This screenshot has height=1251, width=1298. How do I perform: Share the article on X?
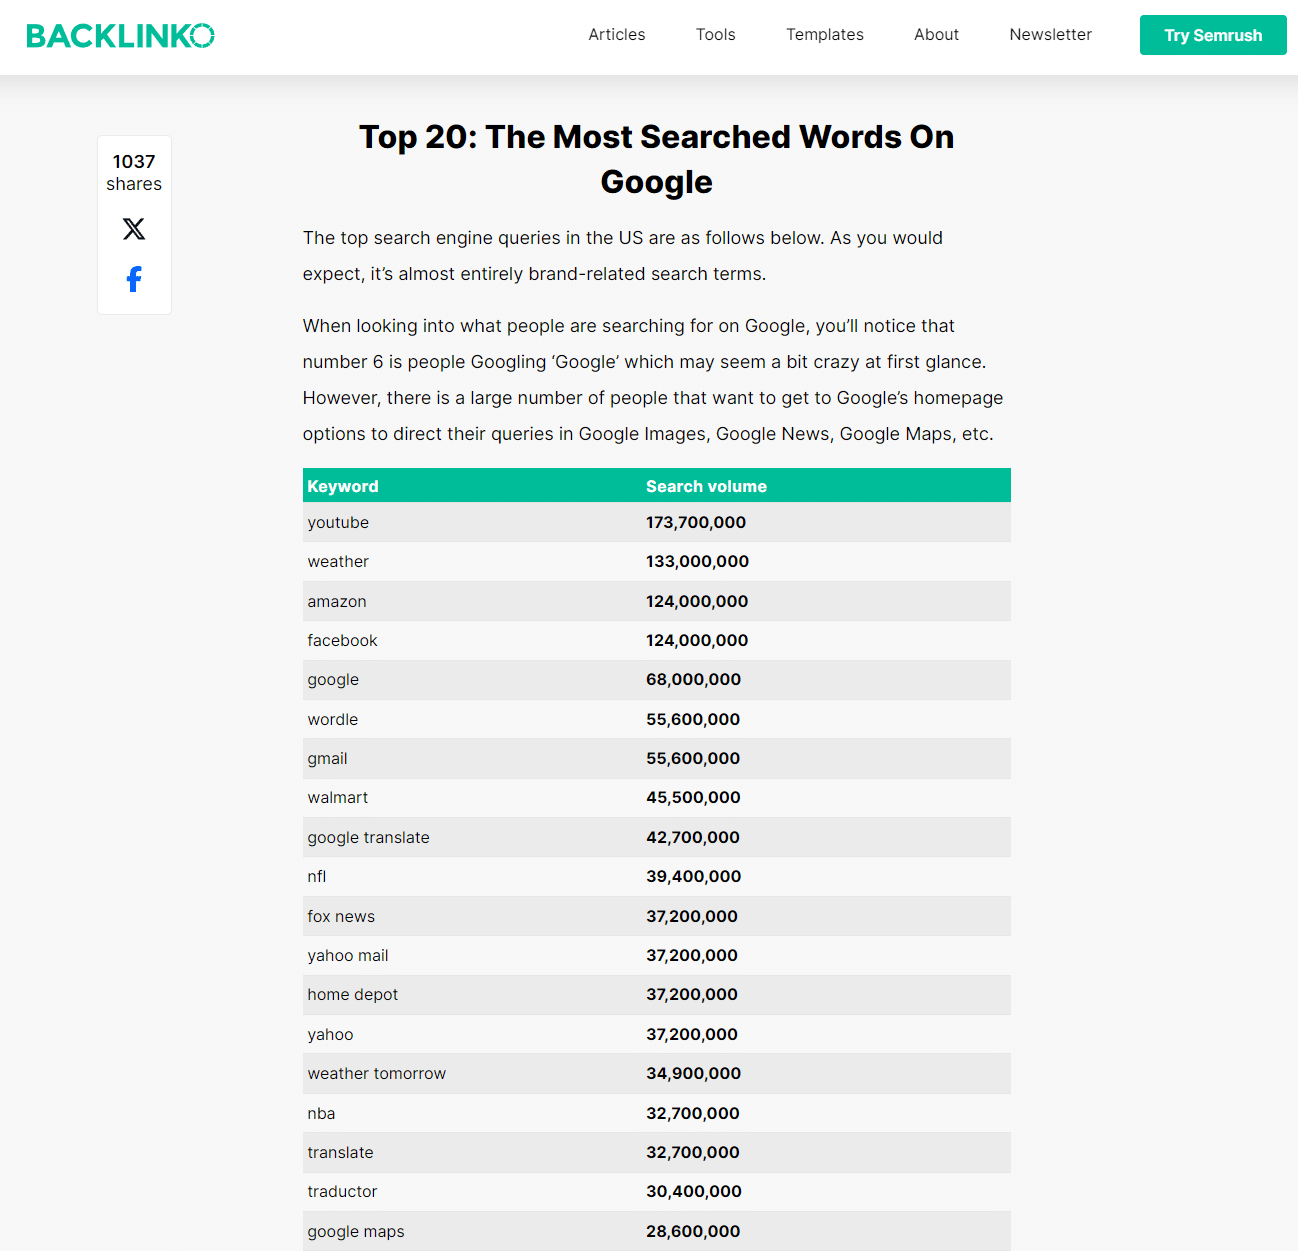pyautogui.click(x=134, y=229)
